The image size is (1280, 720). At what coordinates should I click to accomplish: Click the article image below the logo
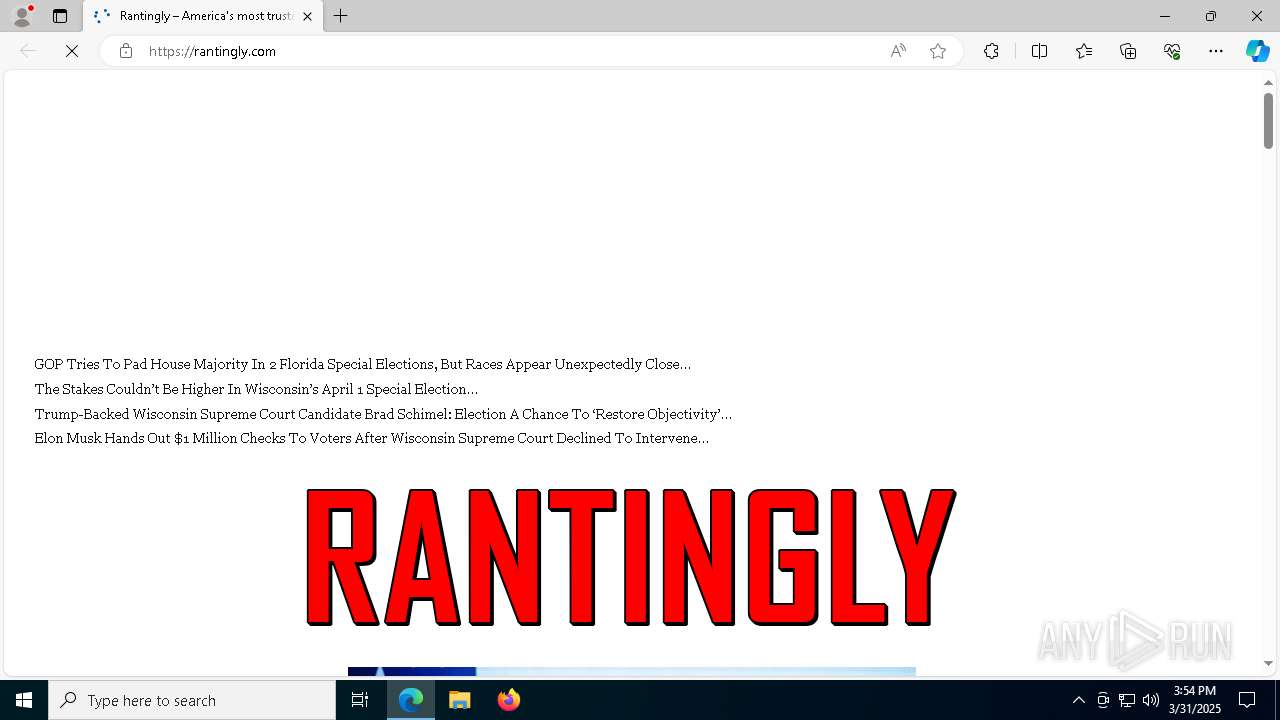tap(631, 672)
